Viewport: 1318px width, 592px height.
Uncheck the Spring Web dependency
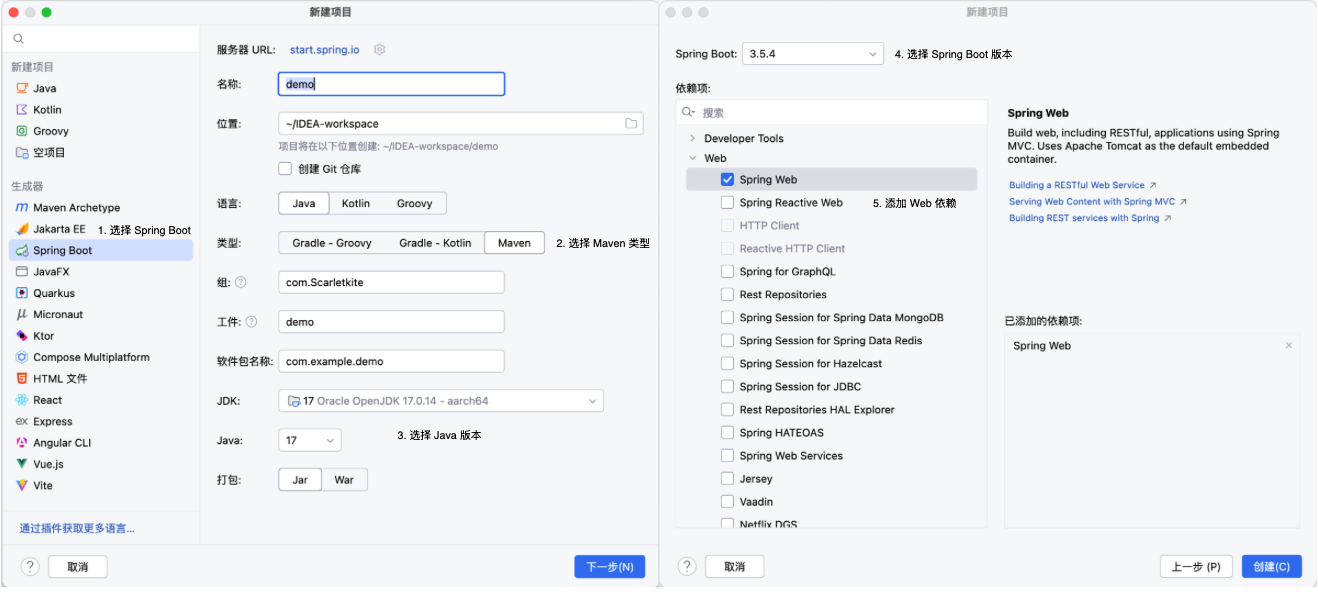(727, 180)
